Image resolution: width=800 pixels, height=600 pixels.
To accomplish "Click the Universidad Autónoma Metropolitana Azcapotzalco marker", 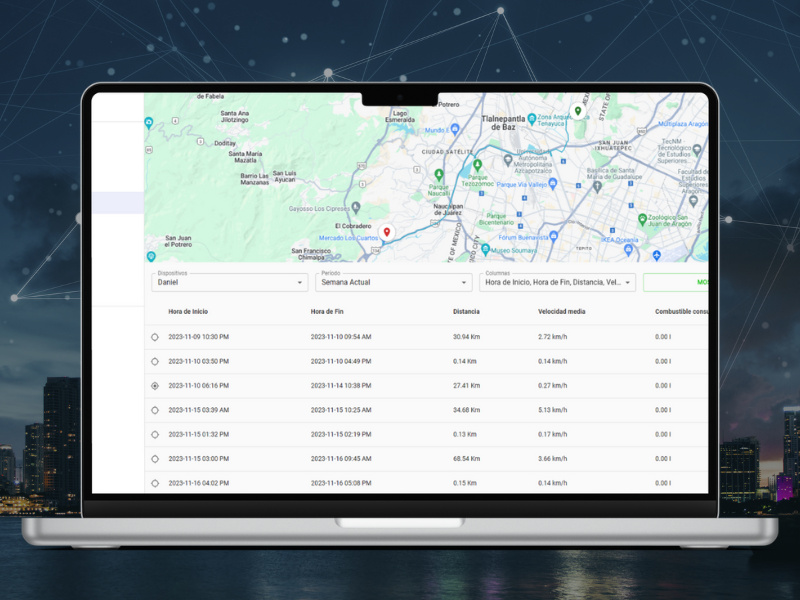I will [508, 160].
